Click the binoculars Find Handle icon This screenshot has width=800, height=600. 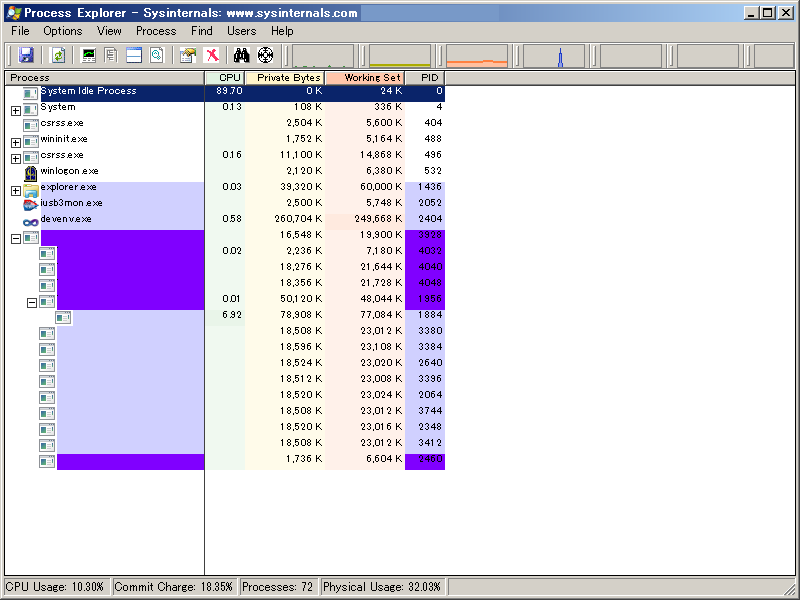241,55
